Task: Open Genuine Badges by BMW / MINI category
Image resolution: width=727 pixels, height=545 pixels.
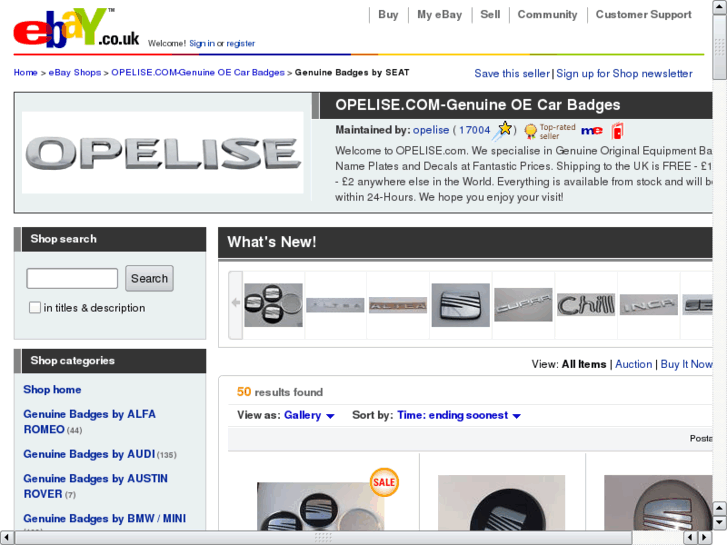Action: click(105, 519)
